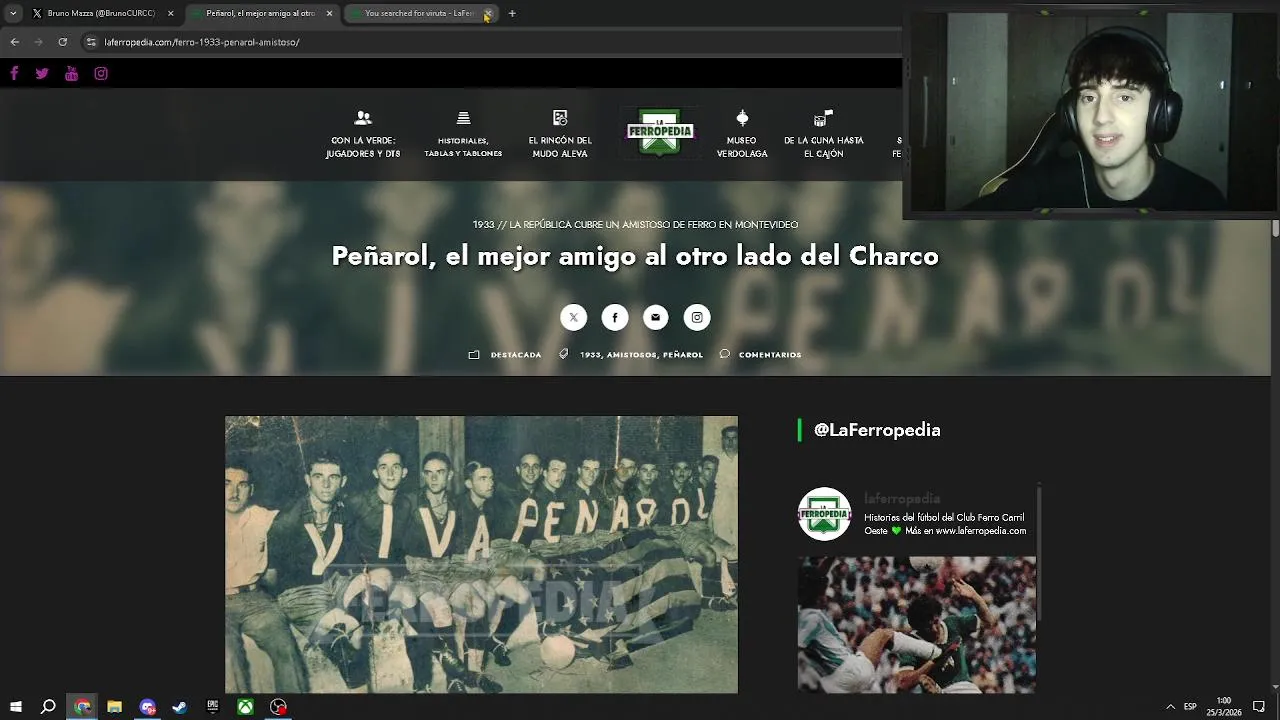The width and height of the screenshot is (1280, 720).
Task: Open the Instagram icon in the purple social bar
Action: point(101,73)
